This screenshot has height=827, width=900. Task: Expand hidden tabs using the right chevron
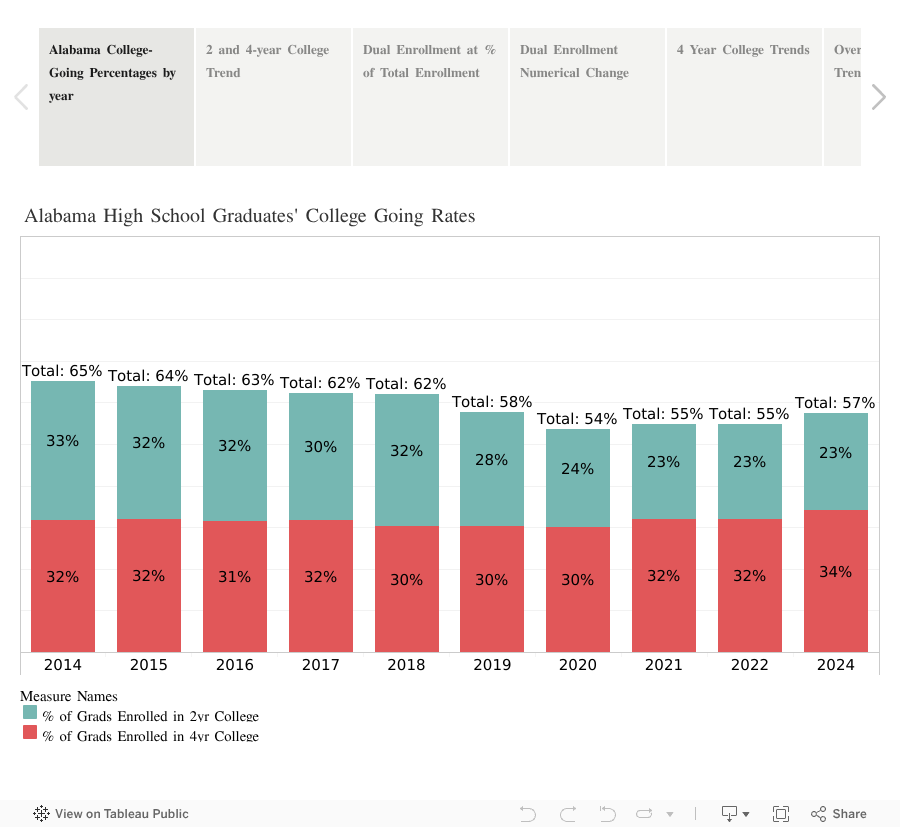tap(878, 96)
